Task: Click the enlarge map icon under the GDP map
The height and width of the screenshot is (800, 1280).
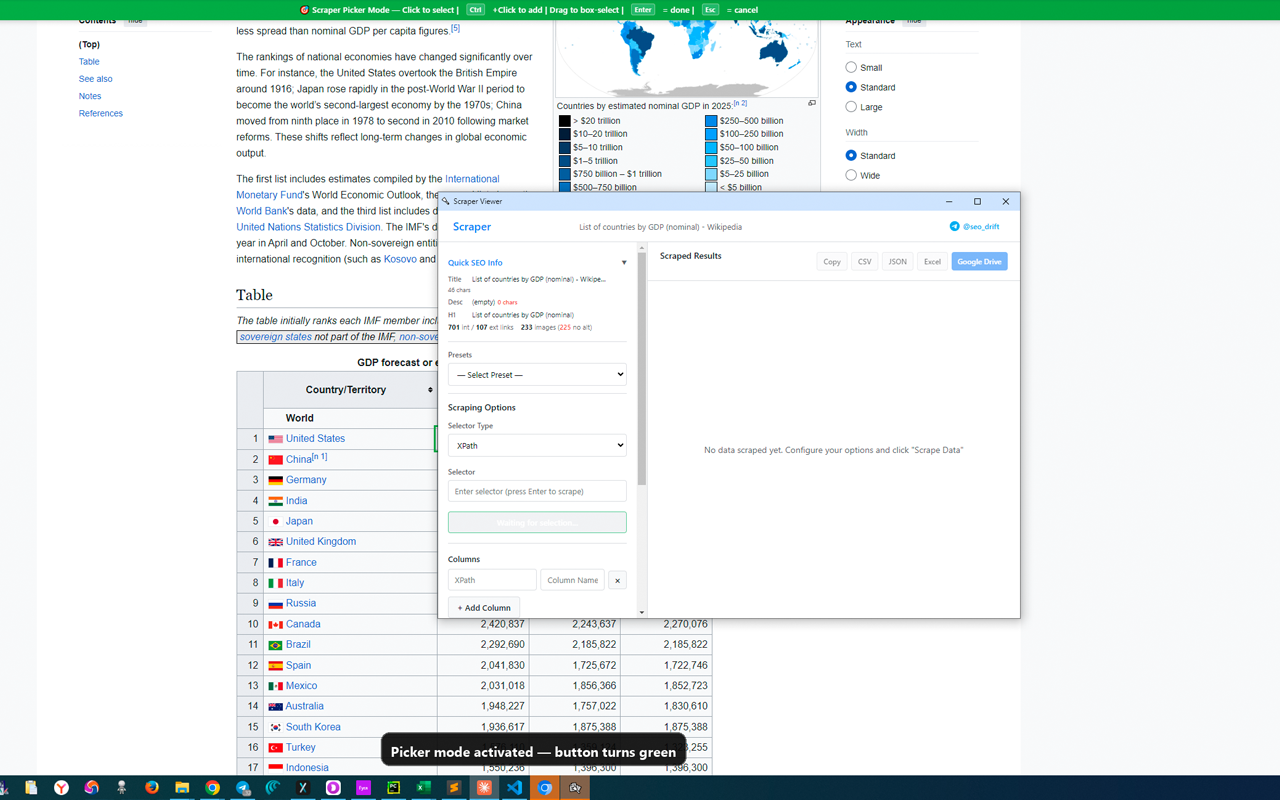Action: pos(812,103)
